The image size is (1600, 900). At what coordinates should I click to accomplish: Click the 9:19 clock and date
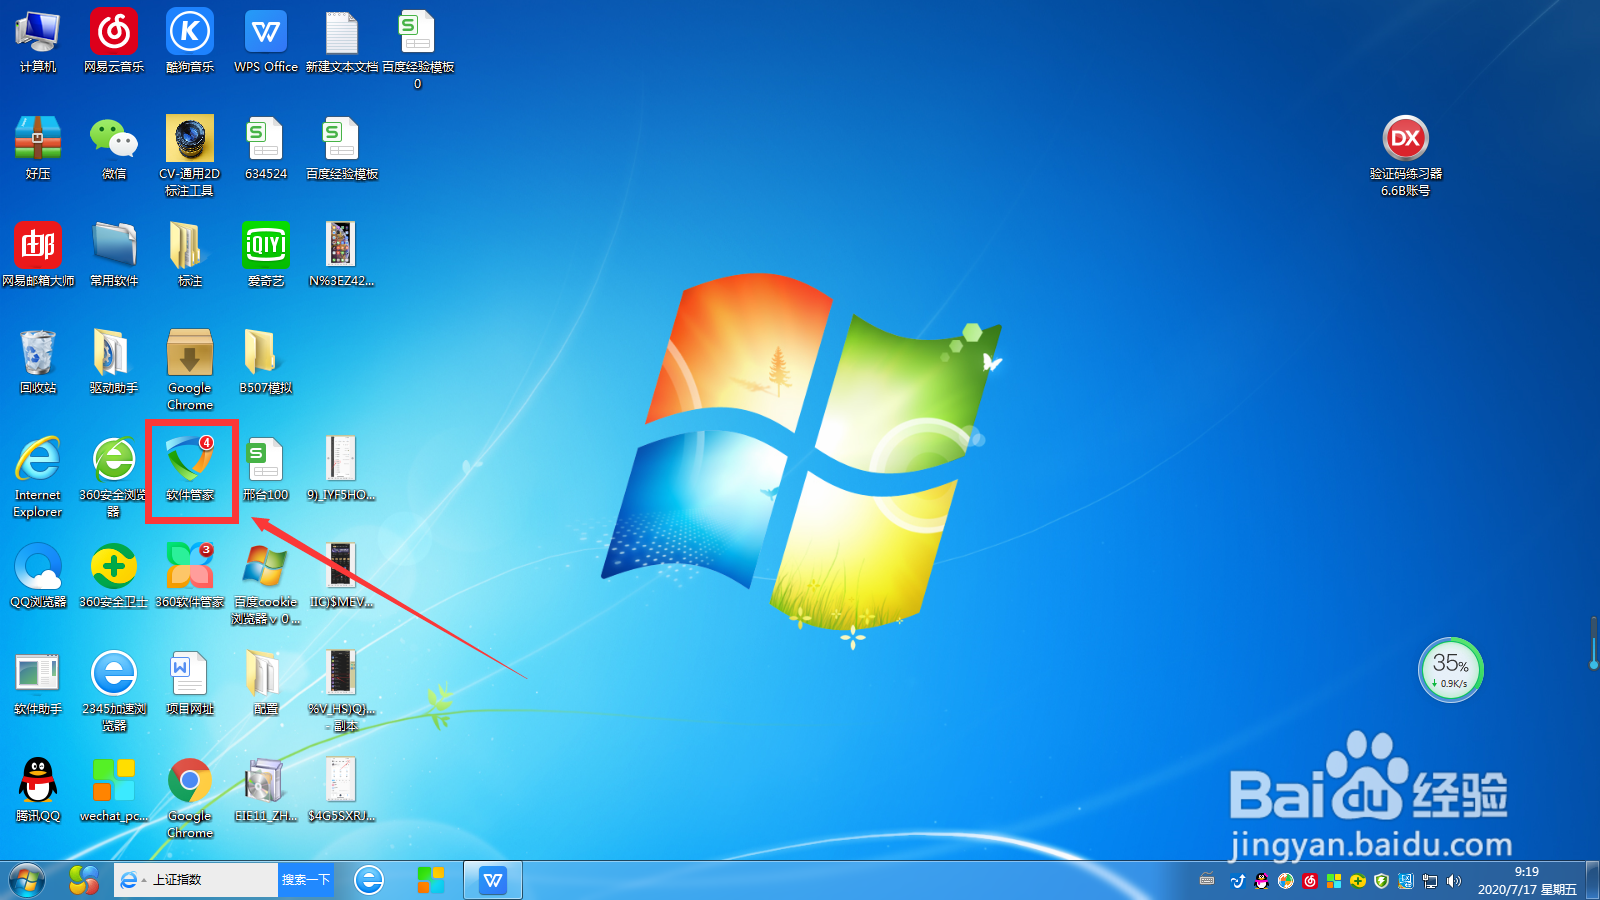tap(1527, 880)
